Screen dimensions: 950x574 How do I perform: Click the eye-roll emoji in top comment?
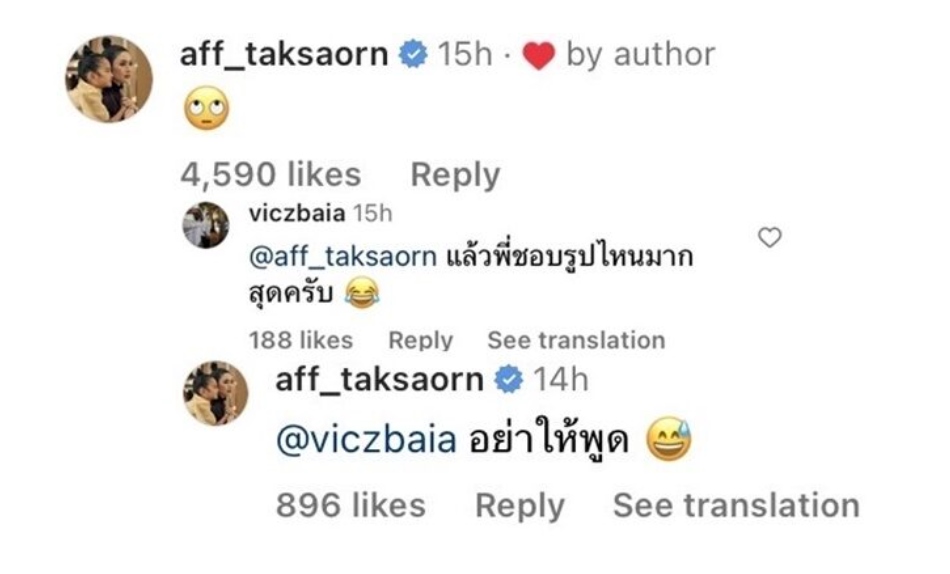pos(207,108)
